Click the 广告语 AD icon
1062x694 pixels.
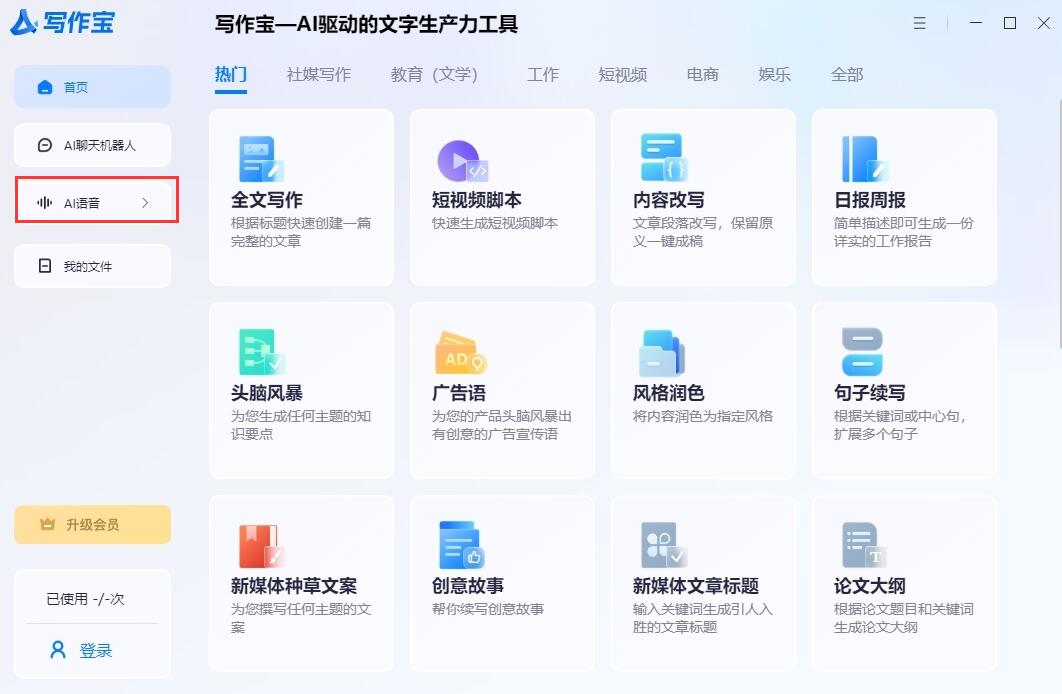pyautogui.click(x=461, y=353)
